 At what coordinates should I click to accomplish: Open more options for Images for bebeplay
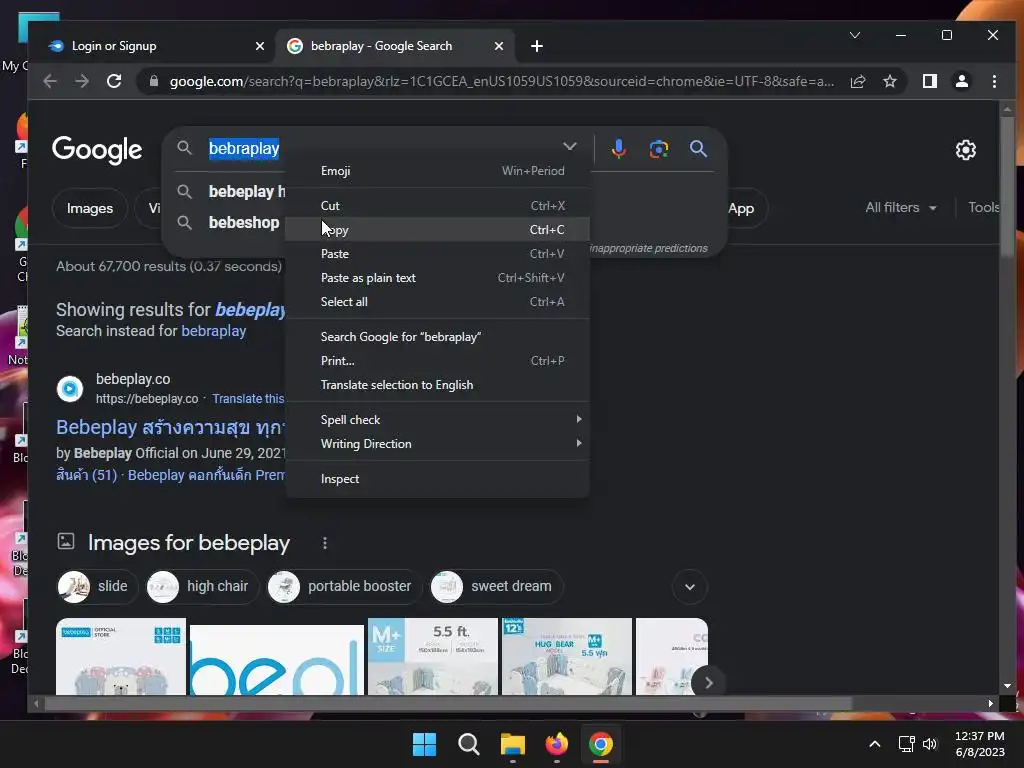(325, 543)
